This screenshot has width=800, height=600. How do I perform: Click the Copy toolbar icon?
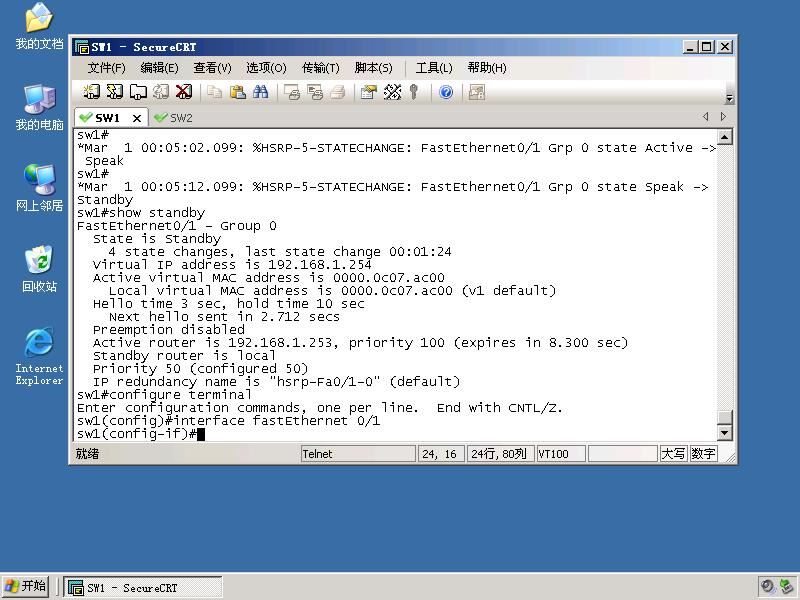(214, 92)
